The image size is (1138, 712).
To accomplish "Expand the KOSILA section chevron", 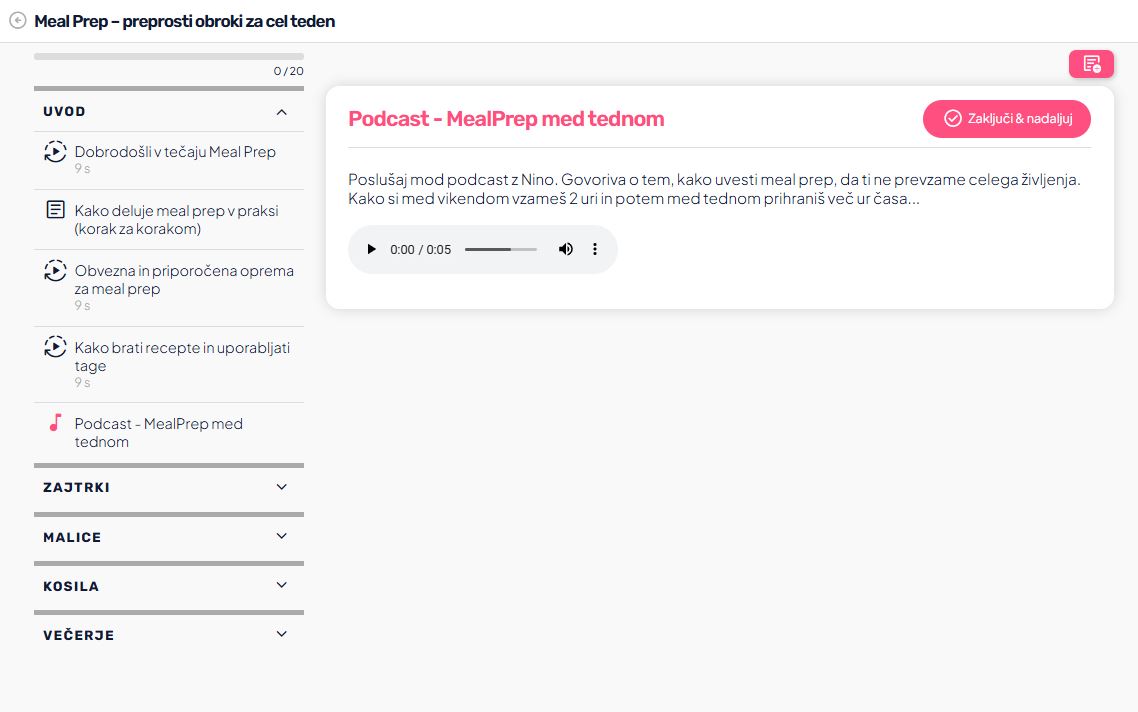I will [x=281, y=585].
